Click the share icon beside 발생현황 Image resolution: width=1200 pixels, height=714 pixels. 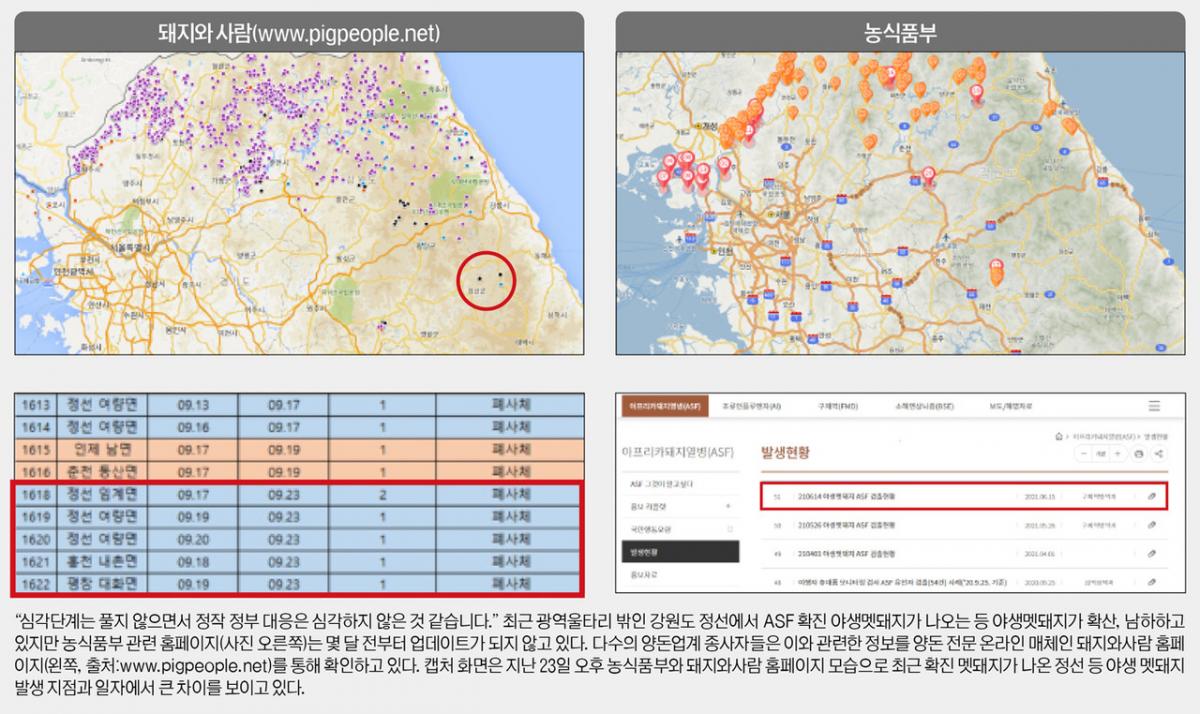tap(1159, 454)
